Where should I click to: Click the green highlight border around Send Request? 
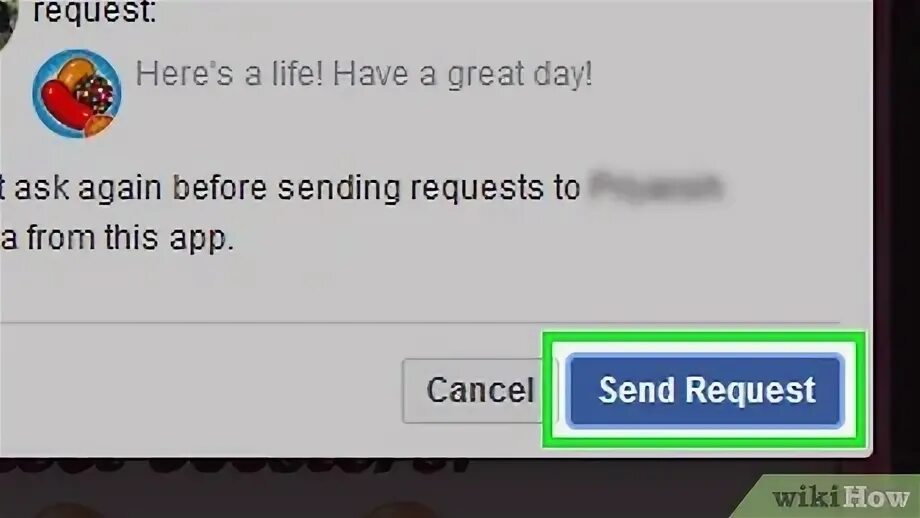[704, 336]
